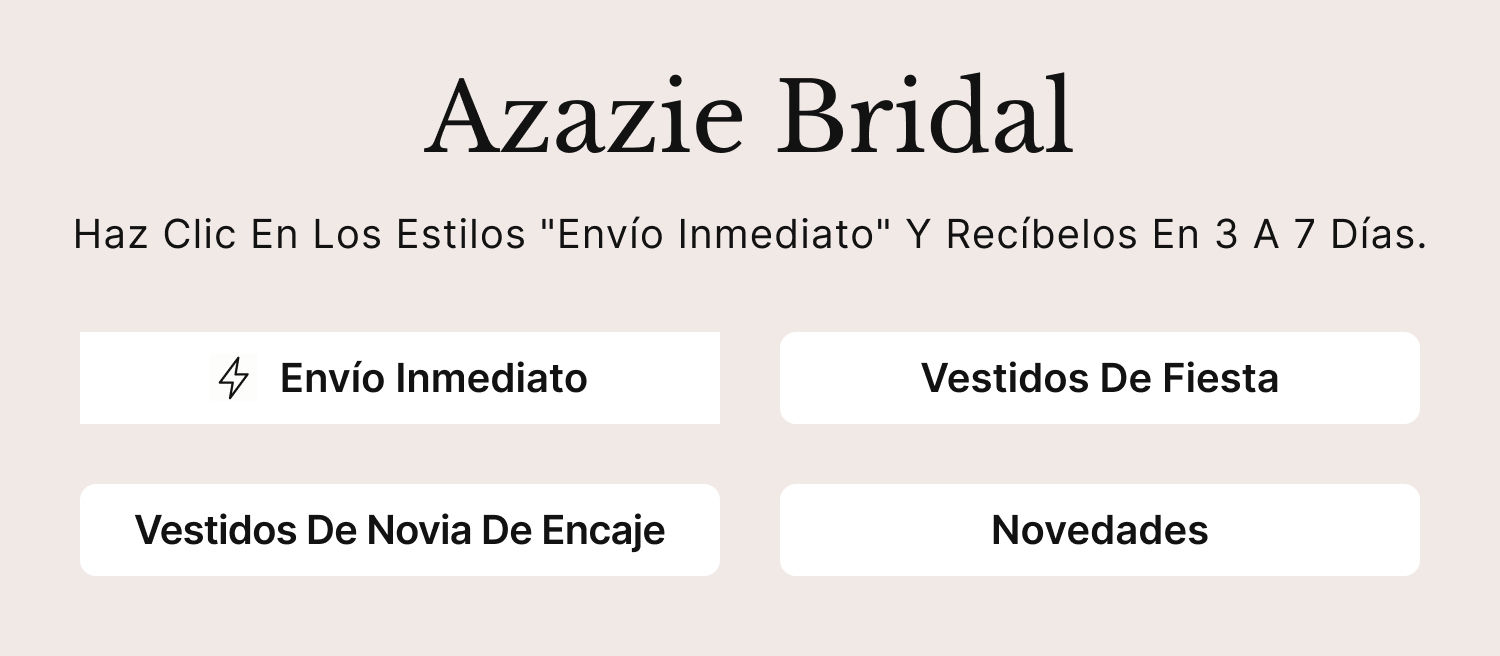Choose the new arrivals quick link
The height and width of the screenshot is (656, 1500).
point(1099,530)
